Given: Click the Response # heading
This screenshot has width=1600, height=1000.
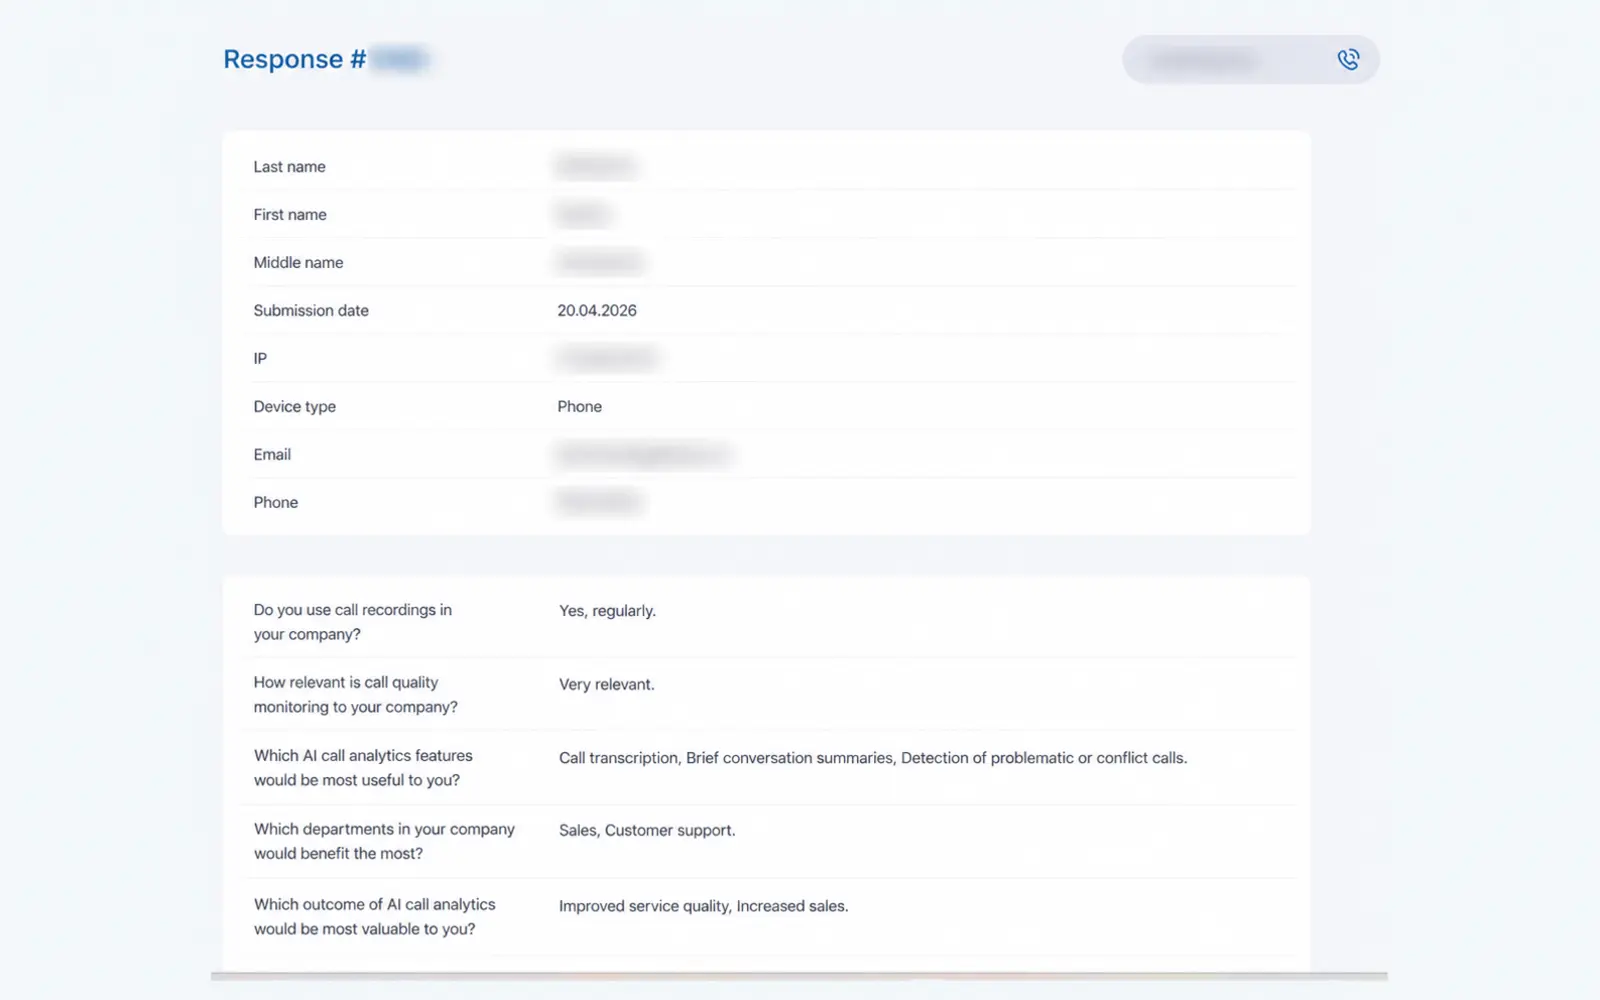Looking at the screenshot, I should 295,59.
